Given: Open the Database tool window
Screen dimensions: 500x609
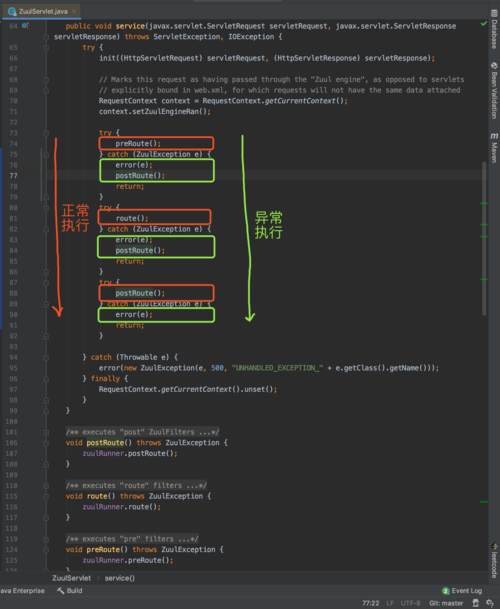Looking at the screenshot, I should click(x=494, y=30).
